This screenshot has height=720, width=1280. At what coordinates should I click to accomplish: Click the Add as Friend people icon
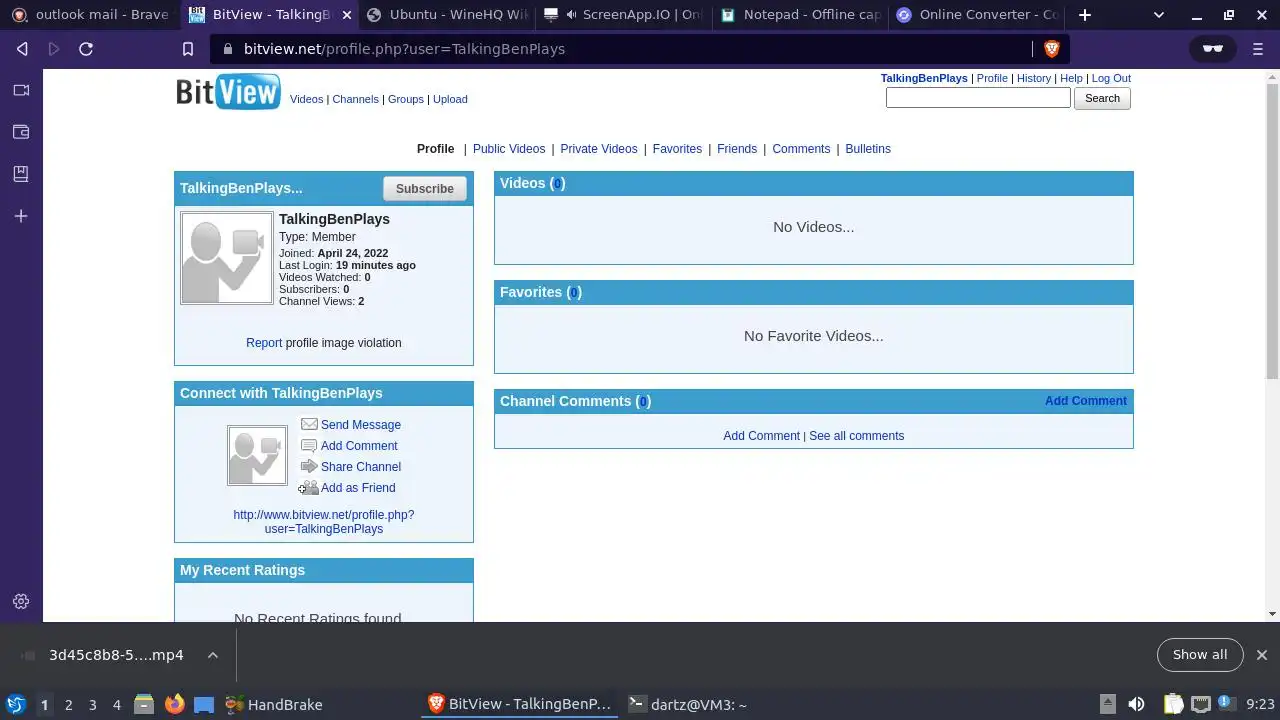point(310,488)
